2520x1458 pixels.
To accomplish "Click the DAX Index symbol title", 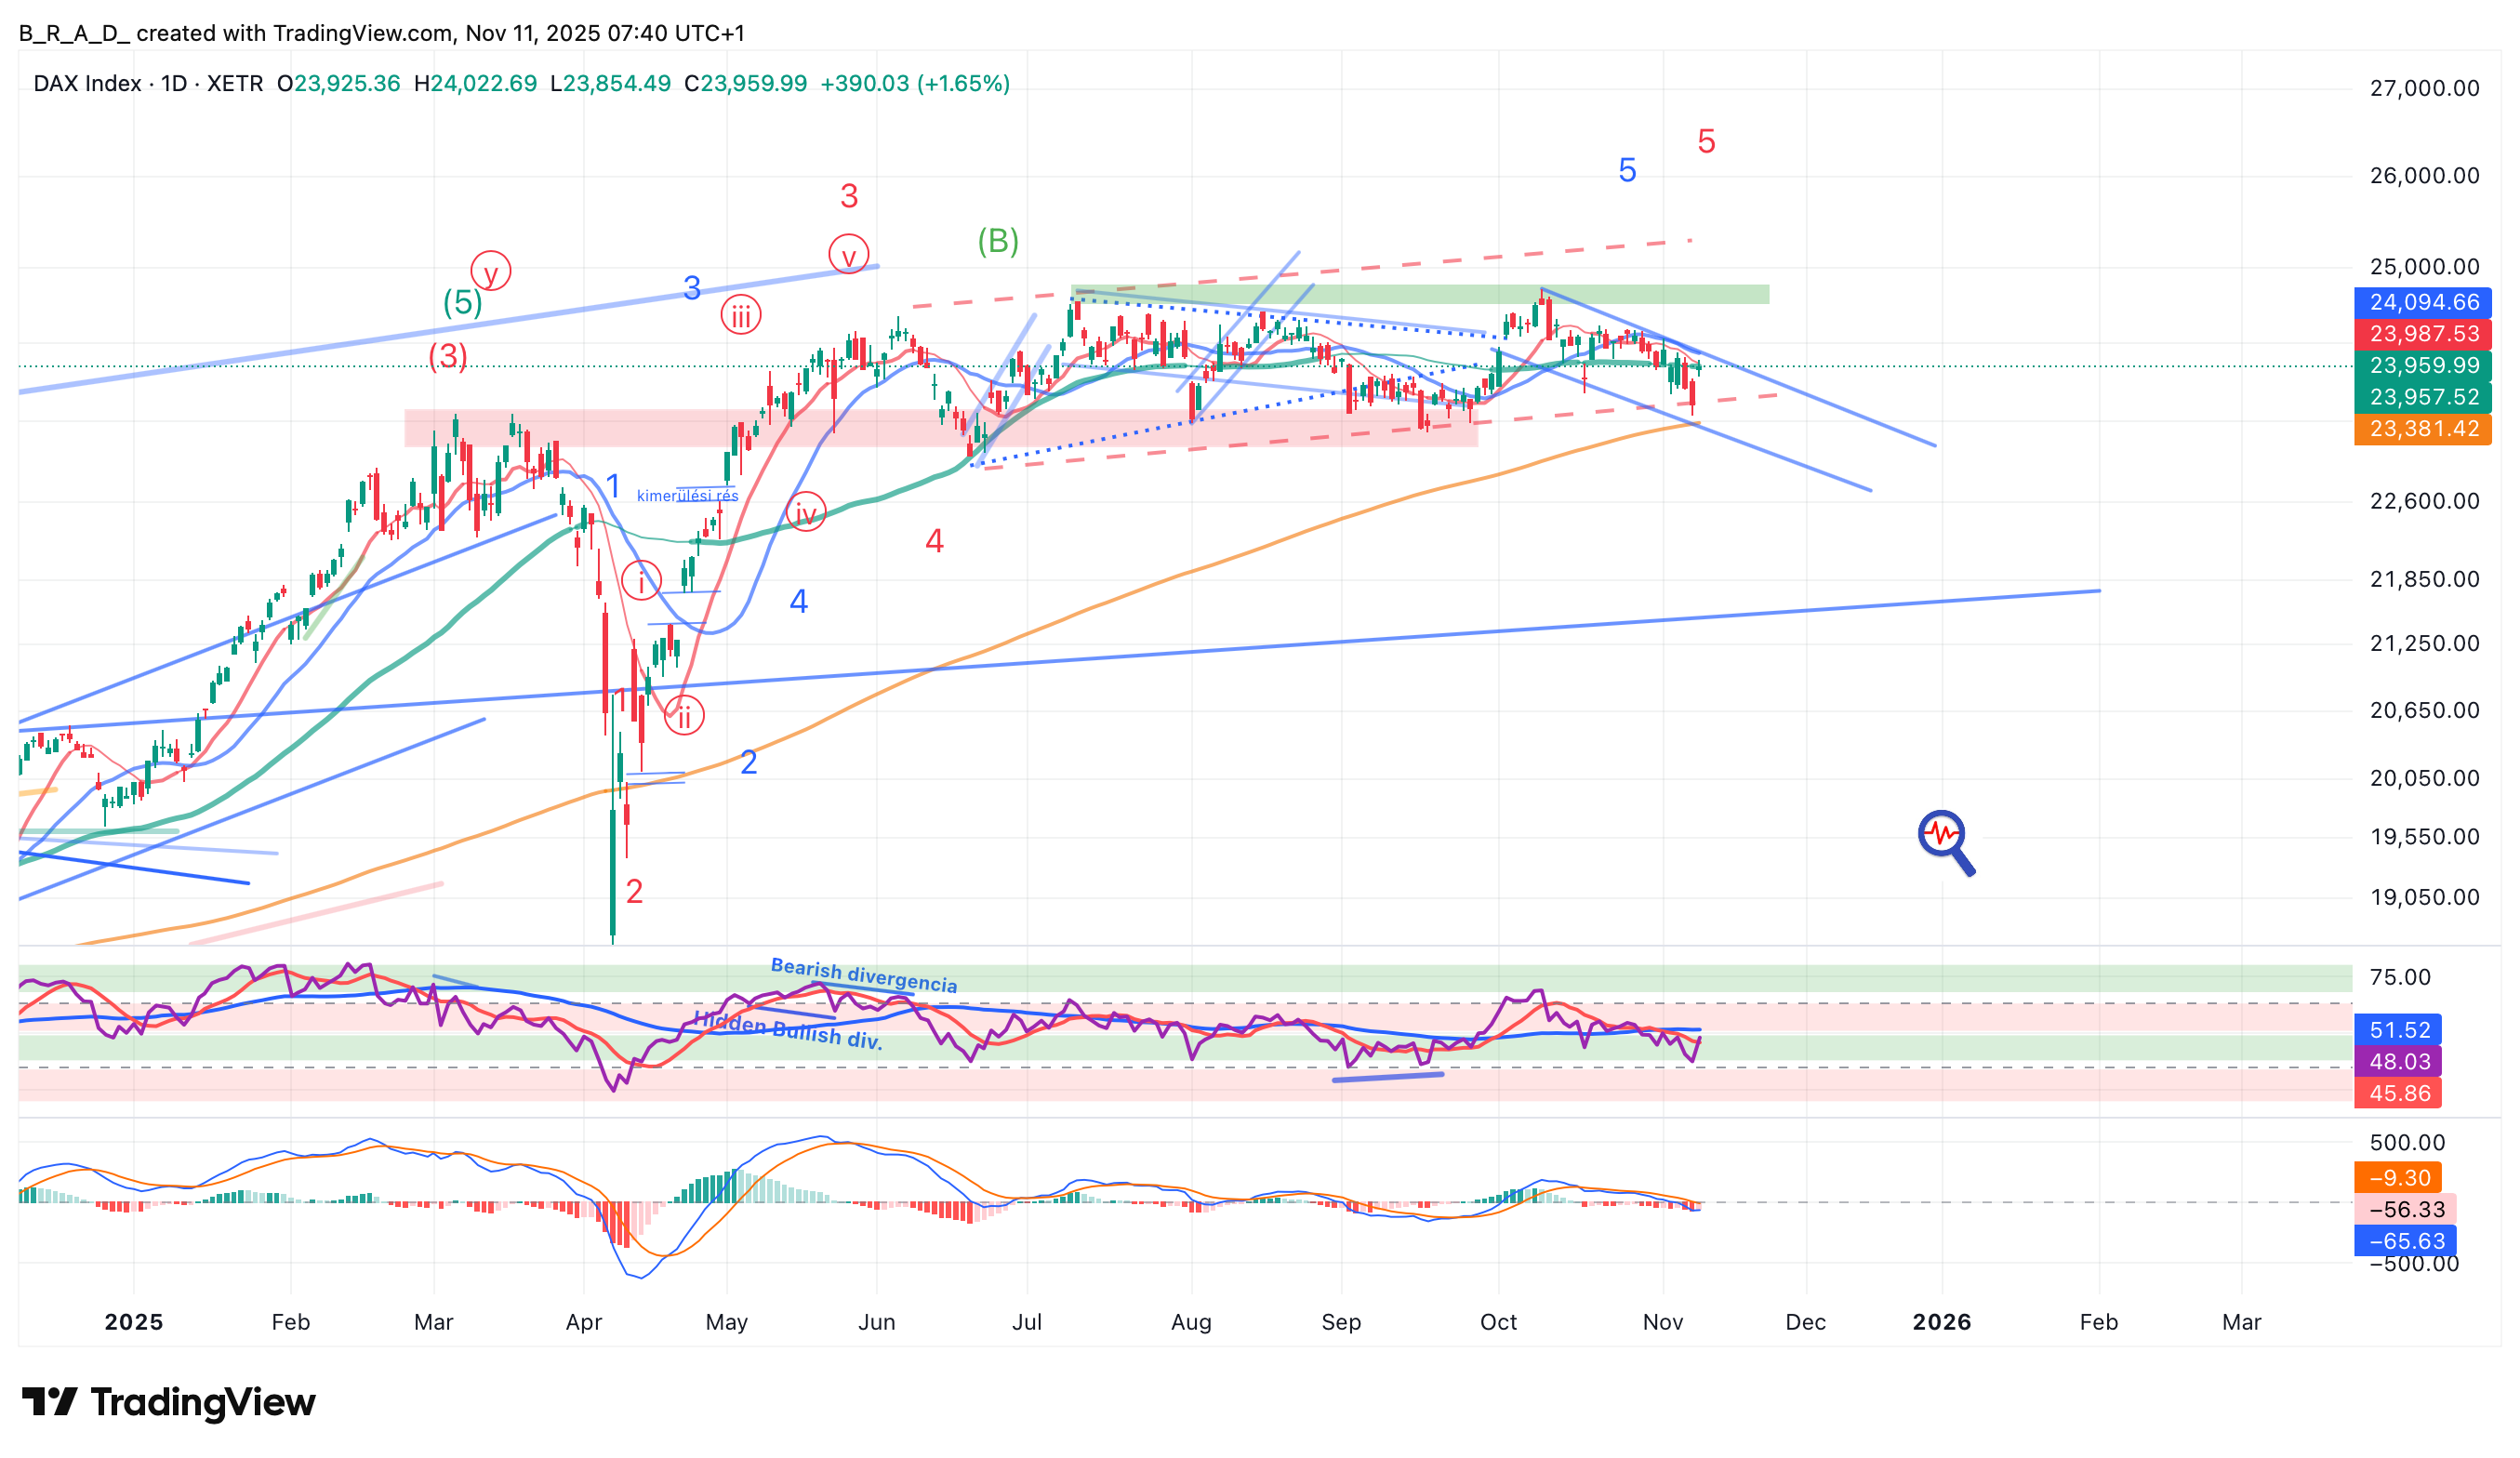I will tap(87, 84).
